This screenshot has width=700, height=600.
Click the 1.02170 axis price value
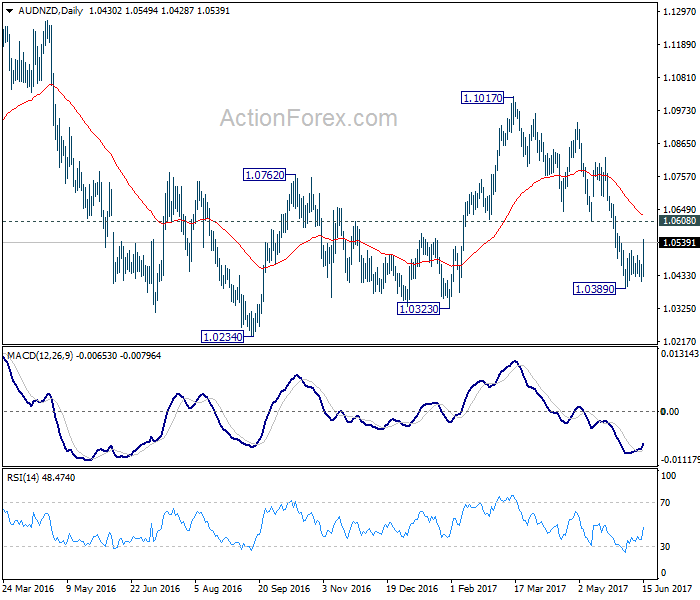[679, 342]
